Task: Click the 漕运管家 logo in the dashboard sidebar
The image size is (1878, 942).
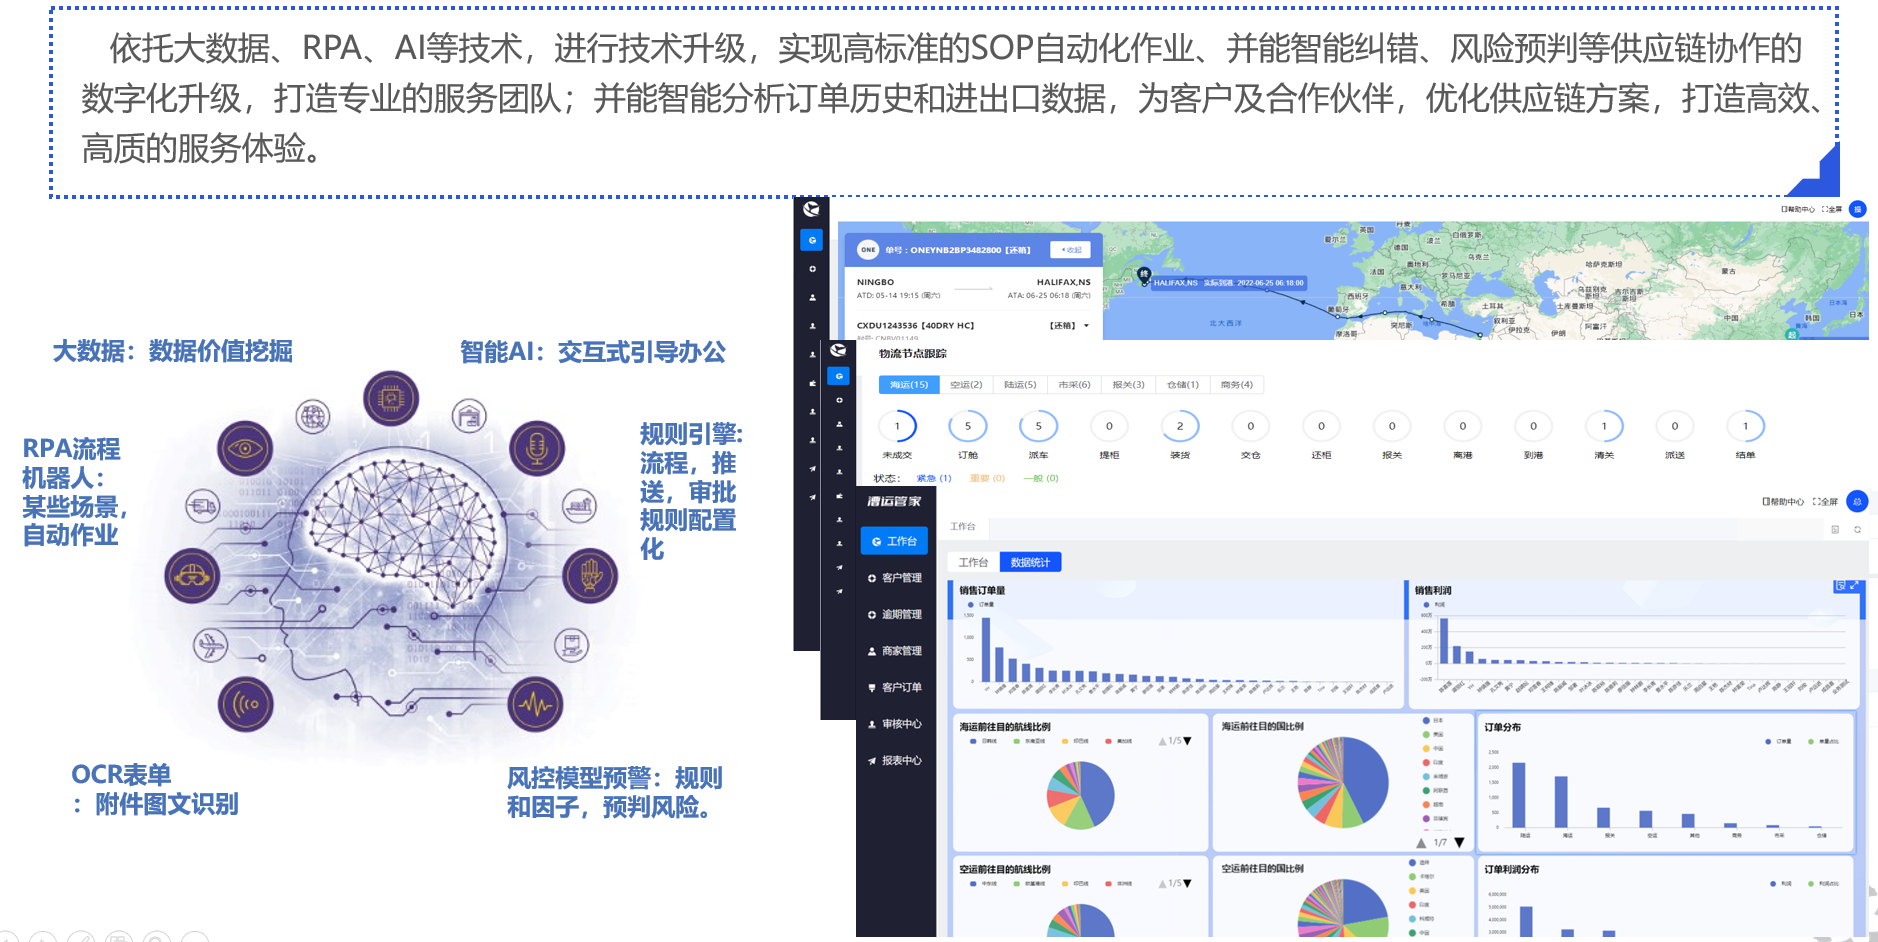Action: 894,502
